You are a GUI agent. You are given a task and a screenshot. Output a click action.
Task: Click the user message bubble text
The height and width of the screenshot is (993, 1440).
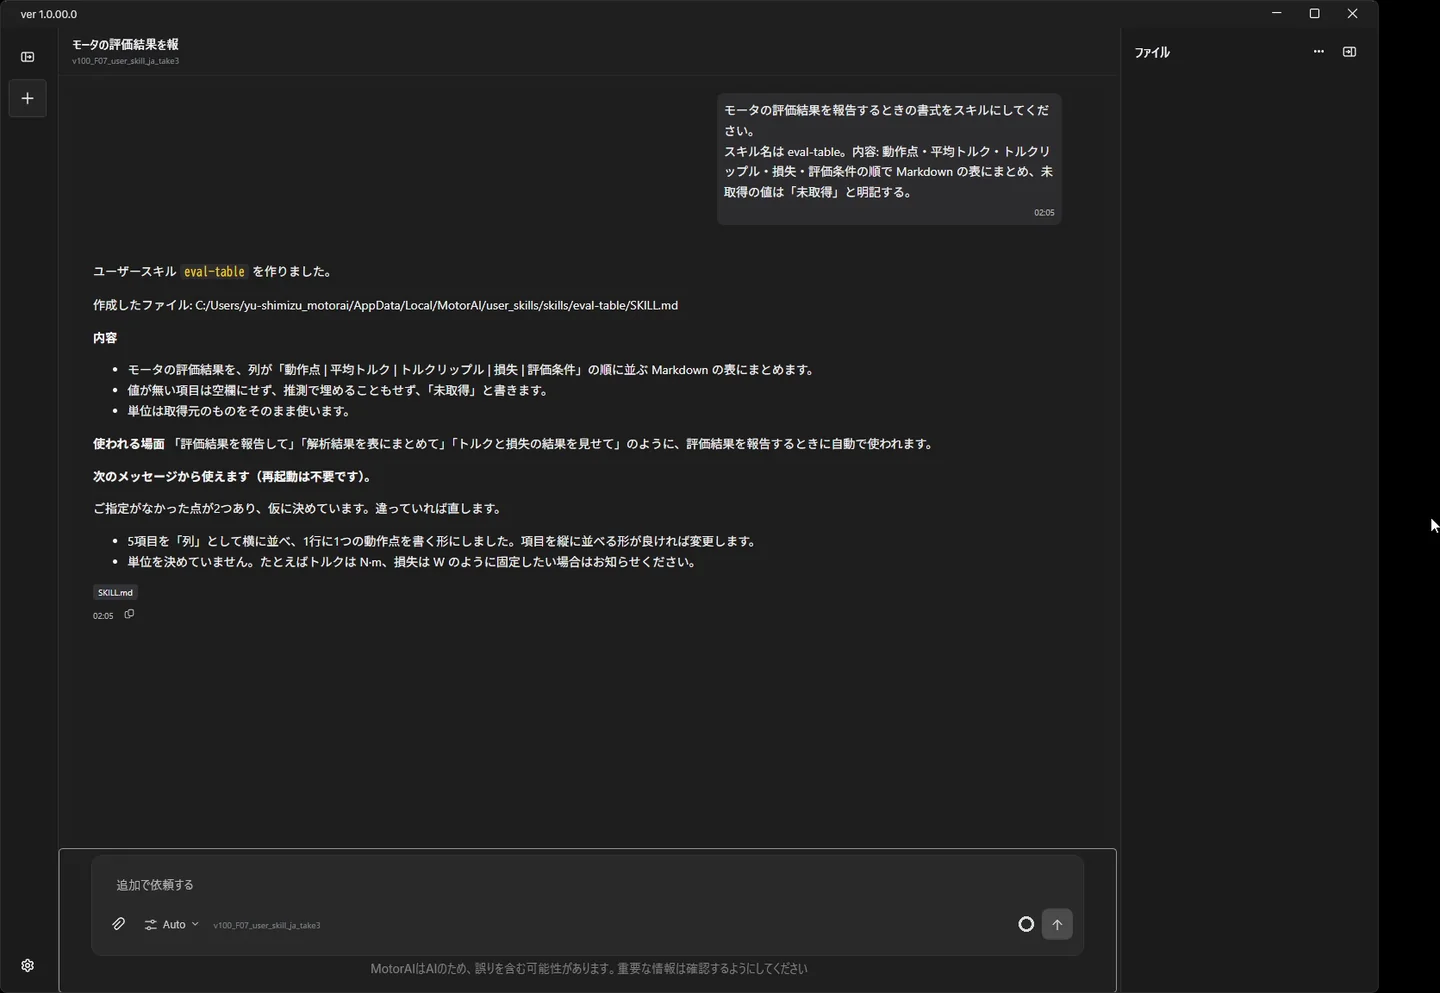point(888,151)
